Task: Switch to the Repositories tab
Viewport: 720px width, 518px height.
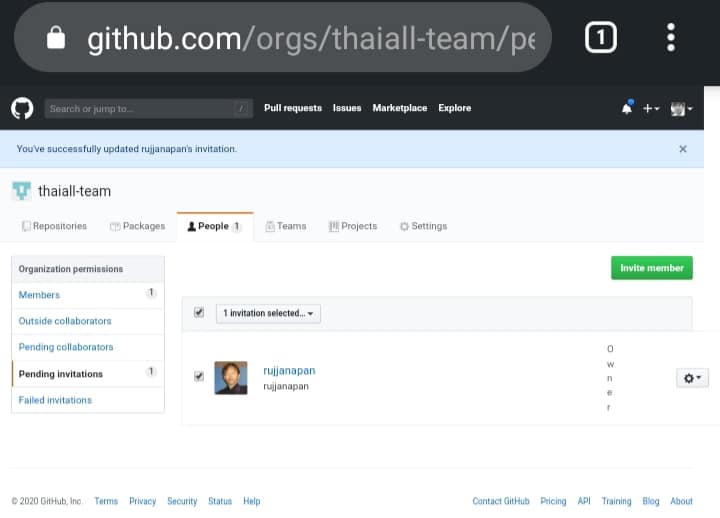Action: (54, 226)
